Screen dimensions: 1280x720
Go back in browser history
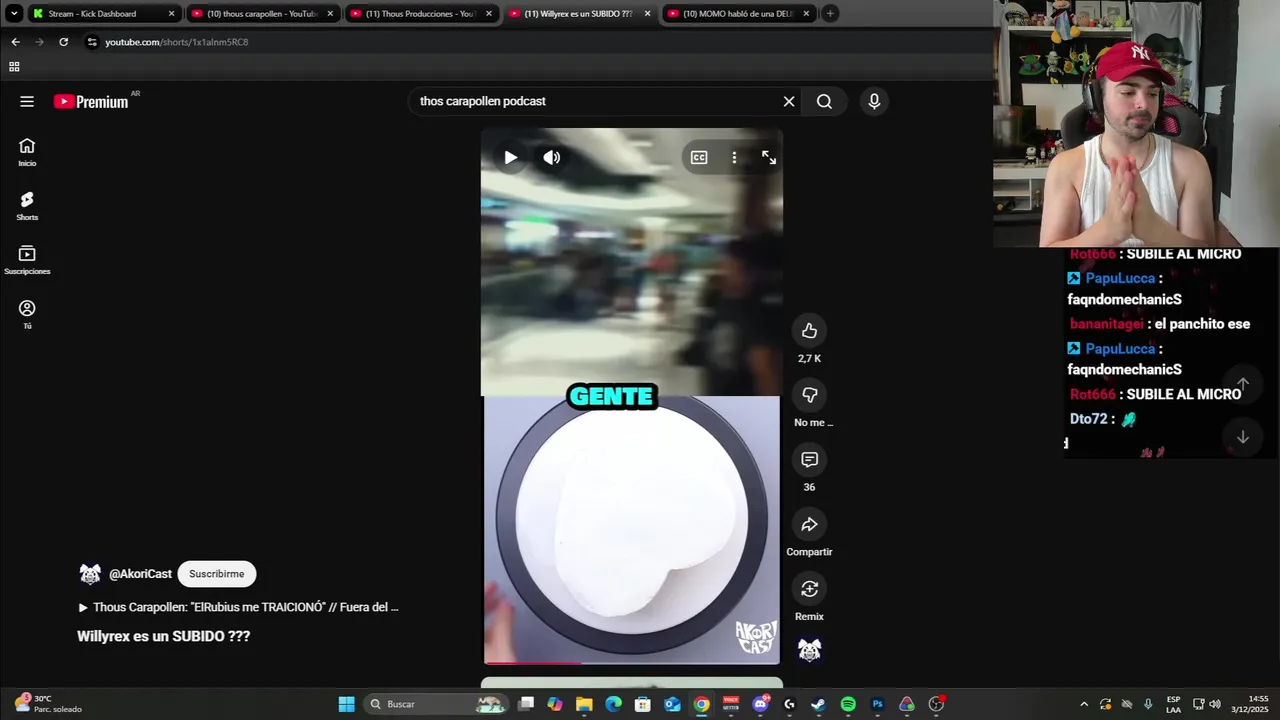15,42
